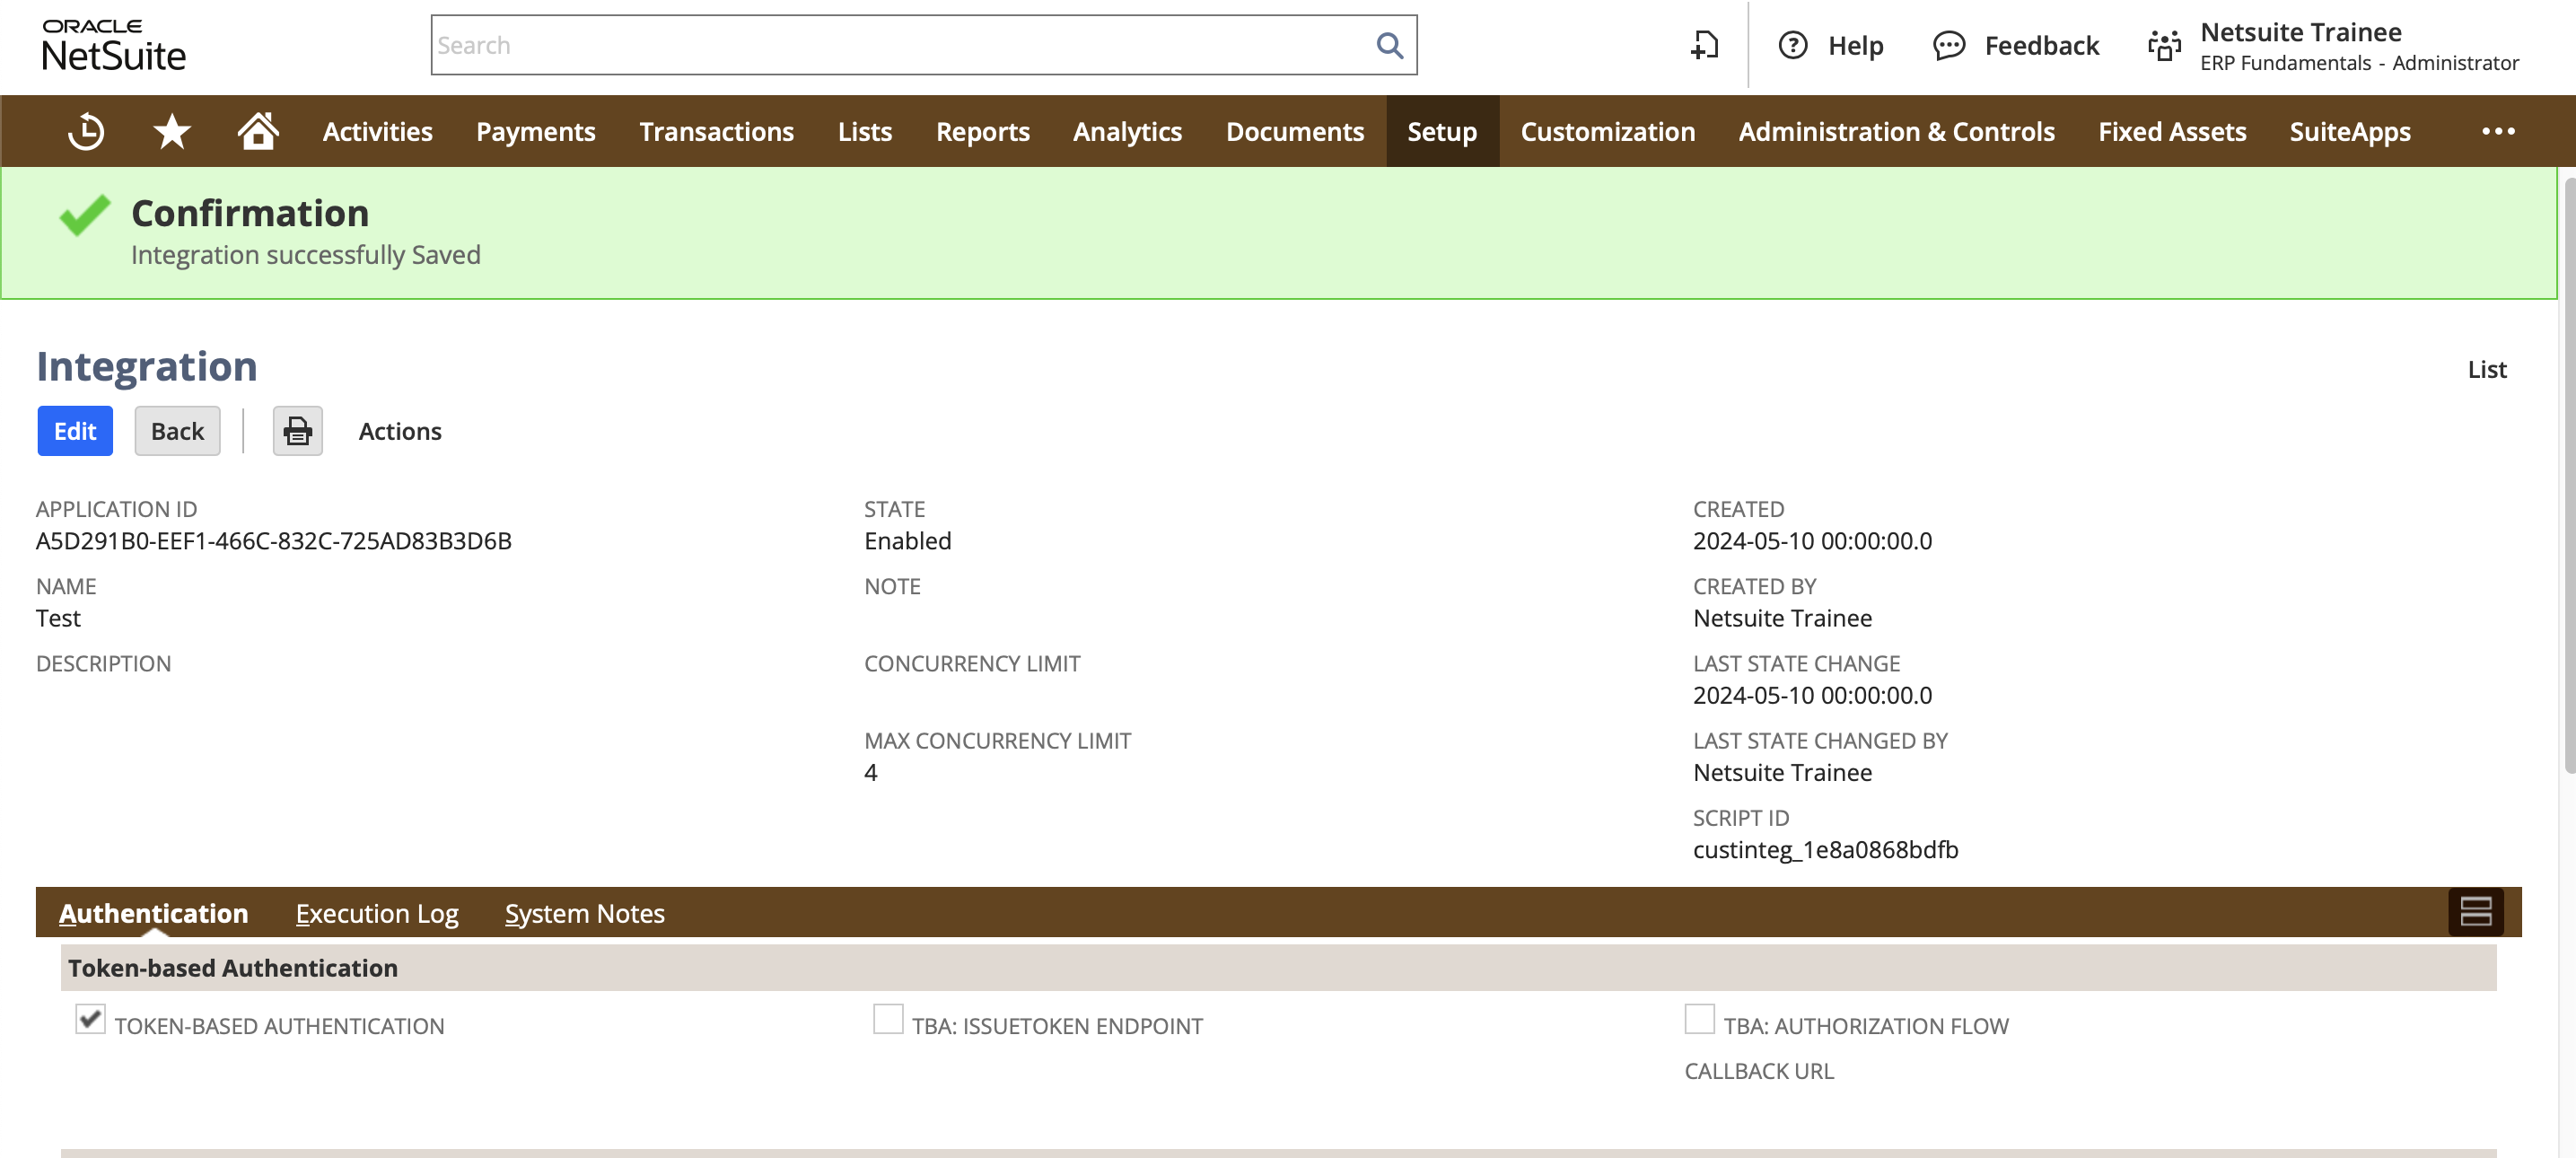Click the Help question mark icon
The image size is (2576, 1158).
coord(1792,45)
